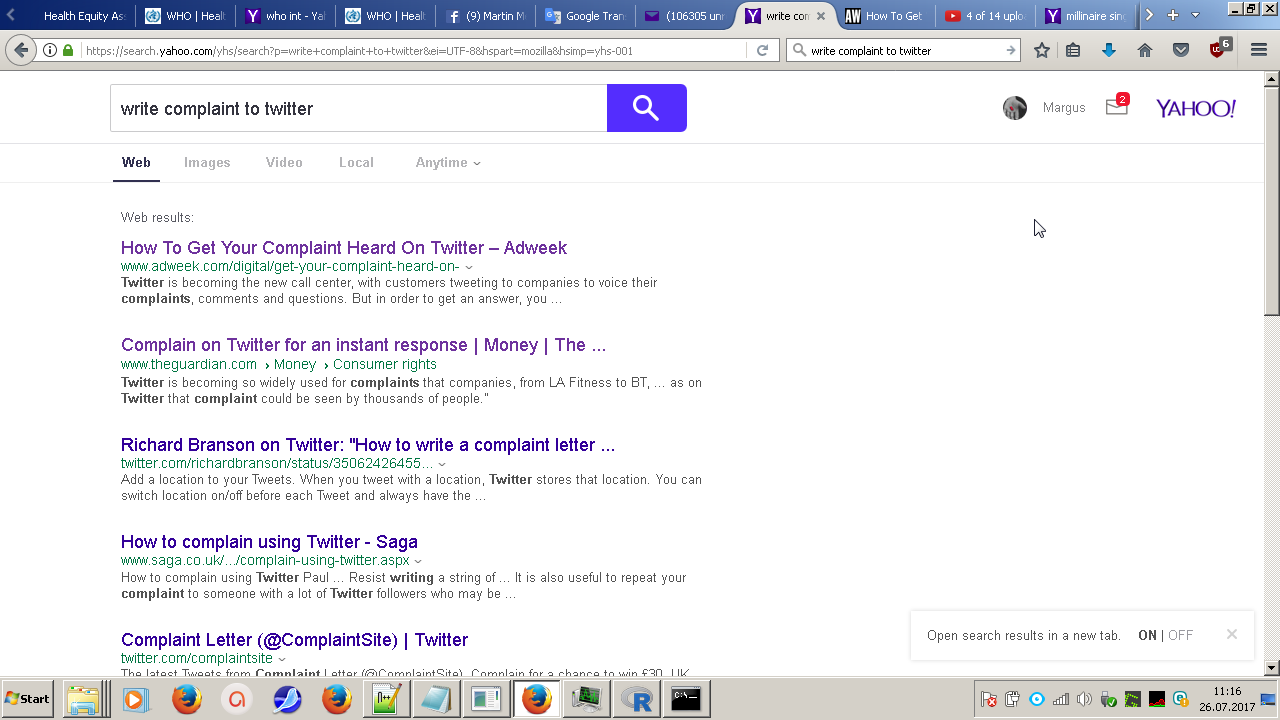
Task: Expand the Richard Branson result URL arrow
Action: click(442, 464)
